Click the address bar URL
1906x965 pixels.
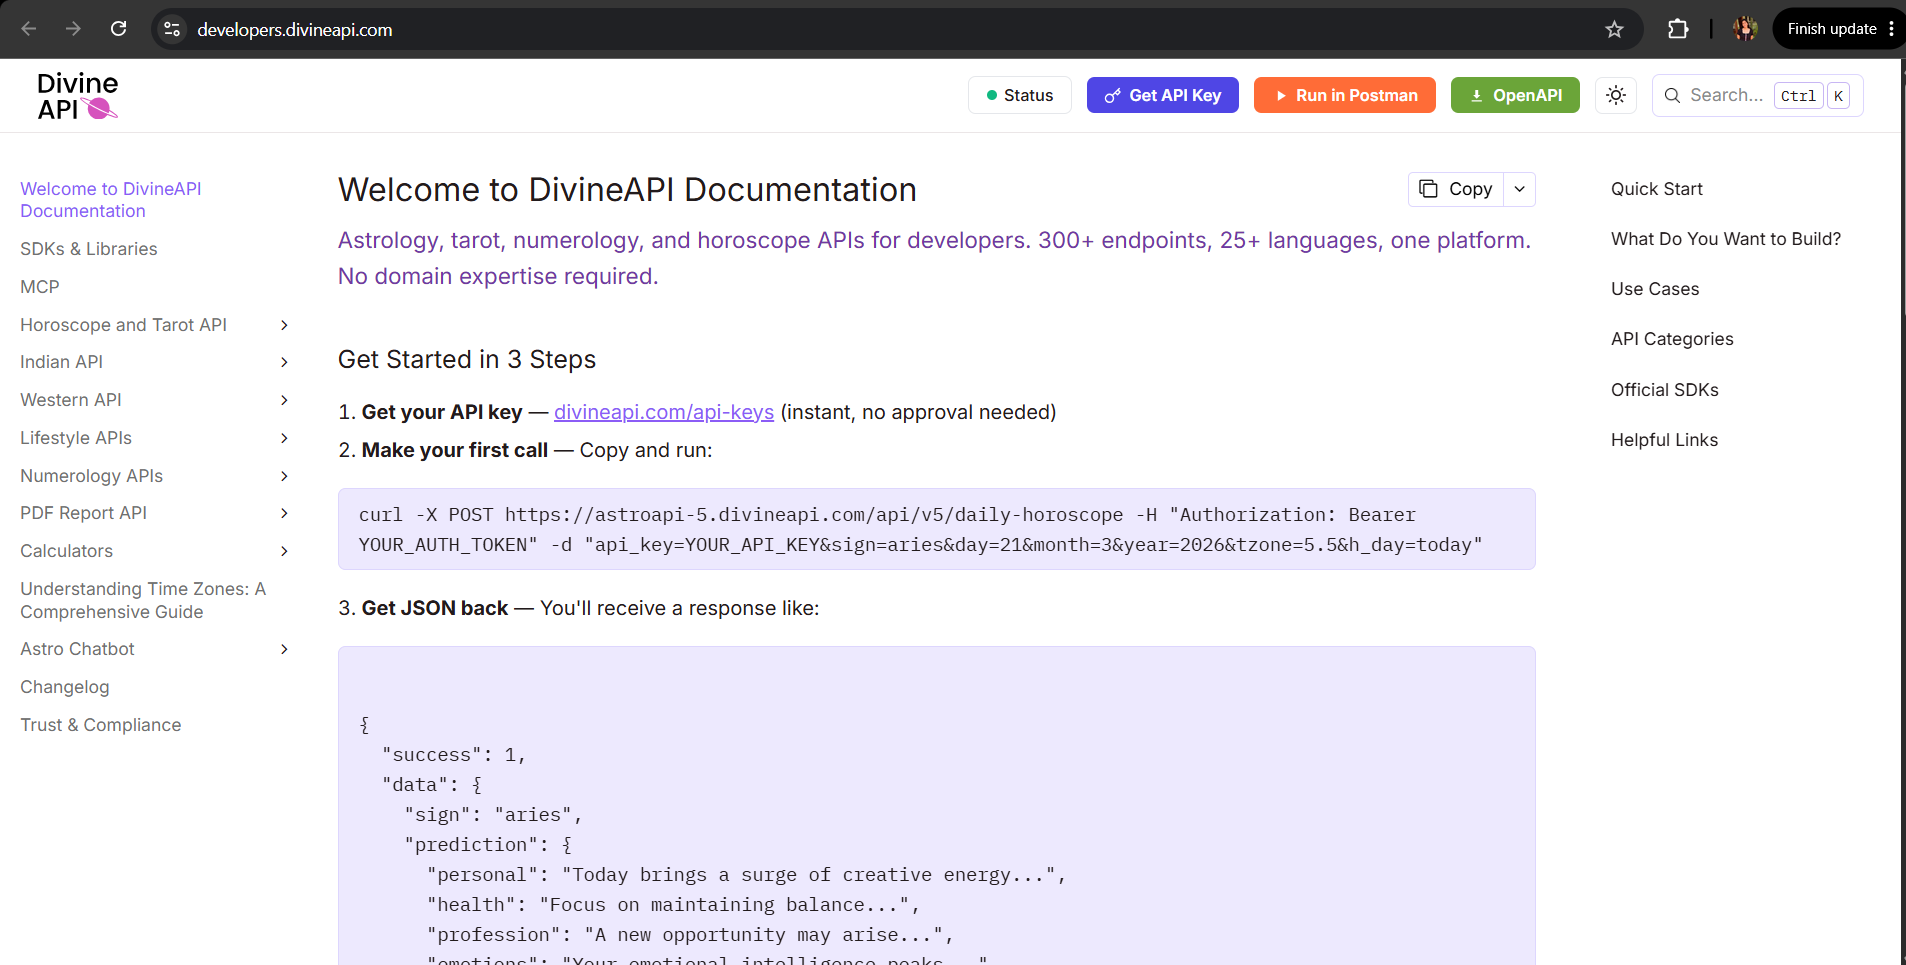295,30
